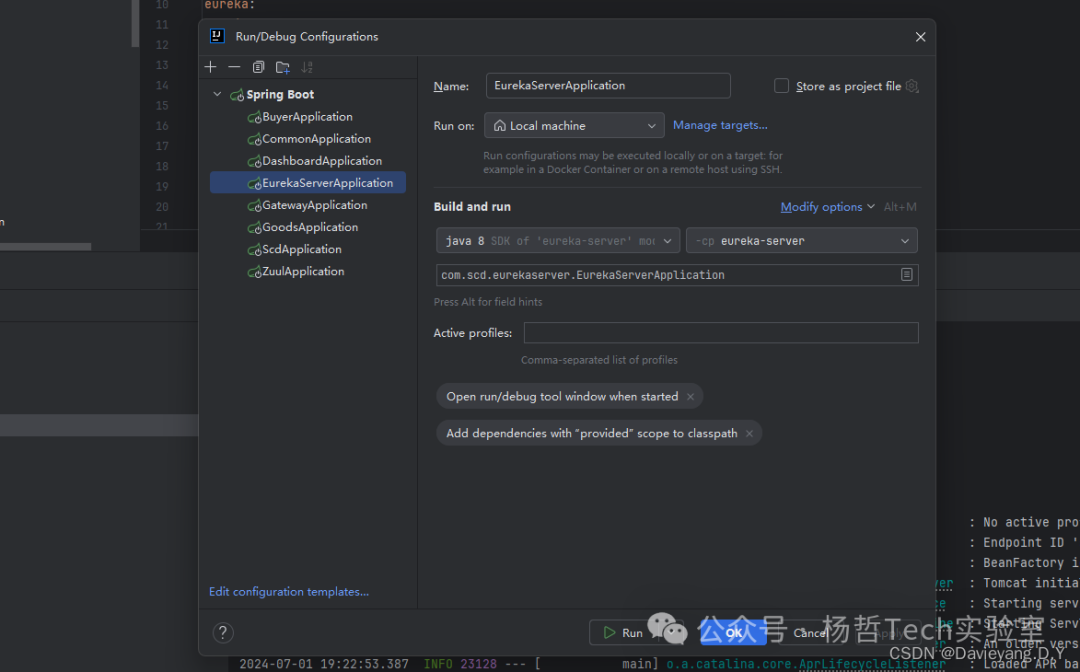Remove the 'Open run/debug tool window' chip
Image resolution: width=1080 pixels, height=672 pixels.
[x=690, y=397]
